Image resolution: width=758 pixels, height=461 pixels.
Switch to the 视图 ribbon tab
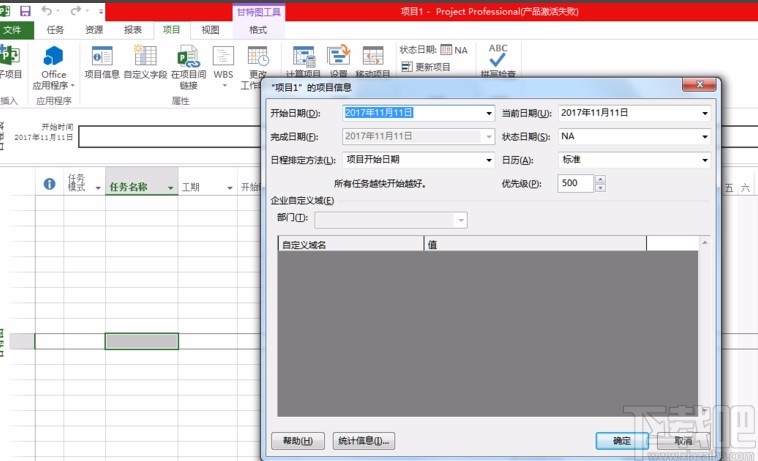coord(210,30)
